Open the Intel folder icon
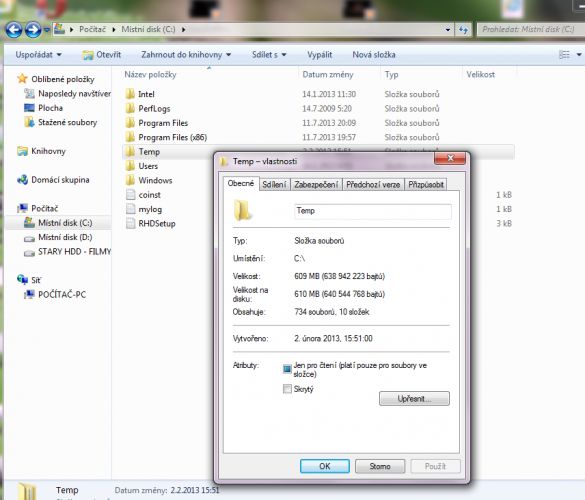The image size is (585, 500). click(130, 94)
